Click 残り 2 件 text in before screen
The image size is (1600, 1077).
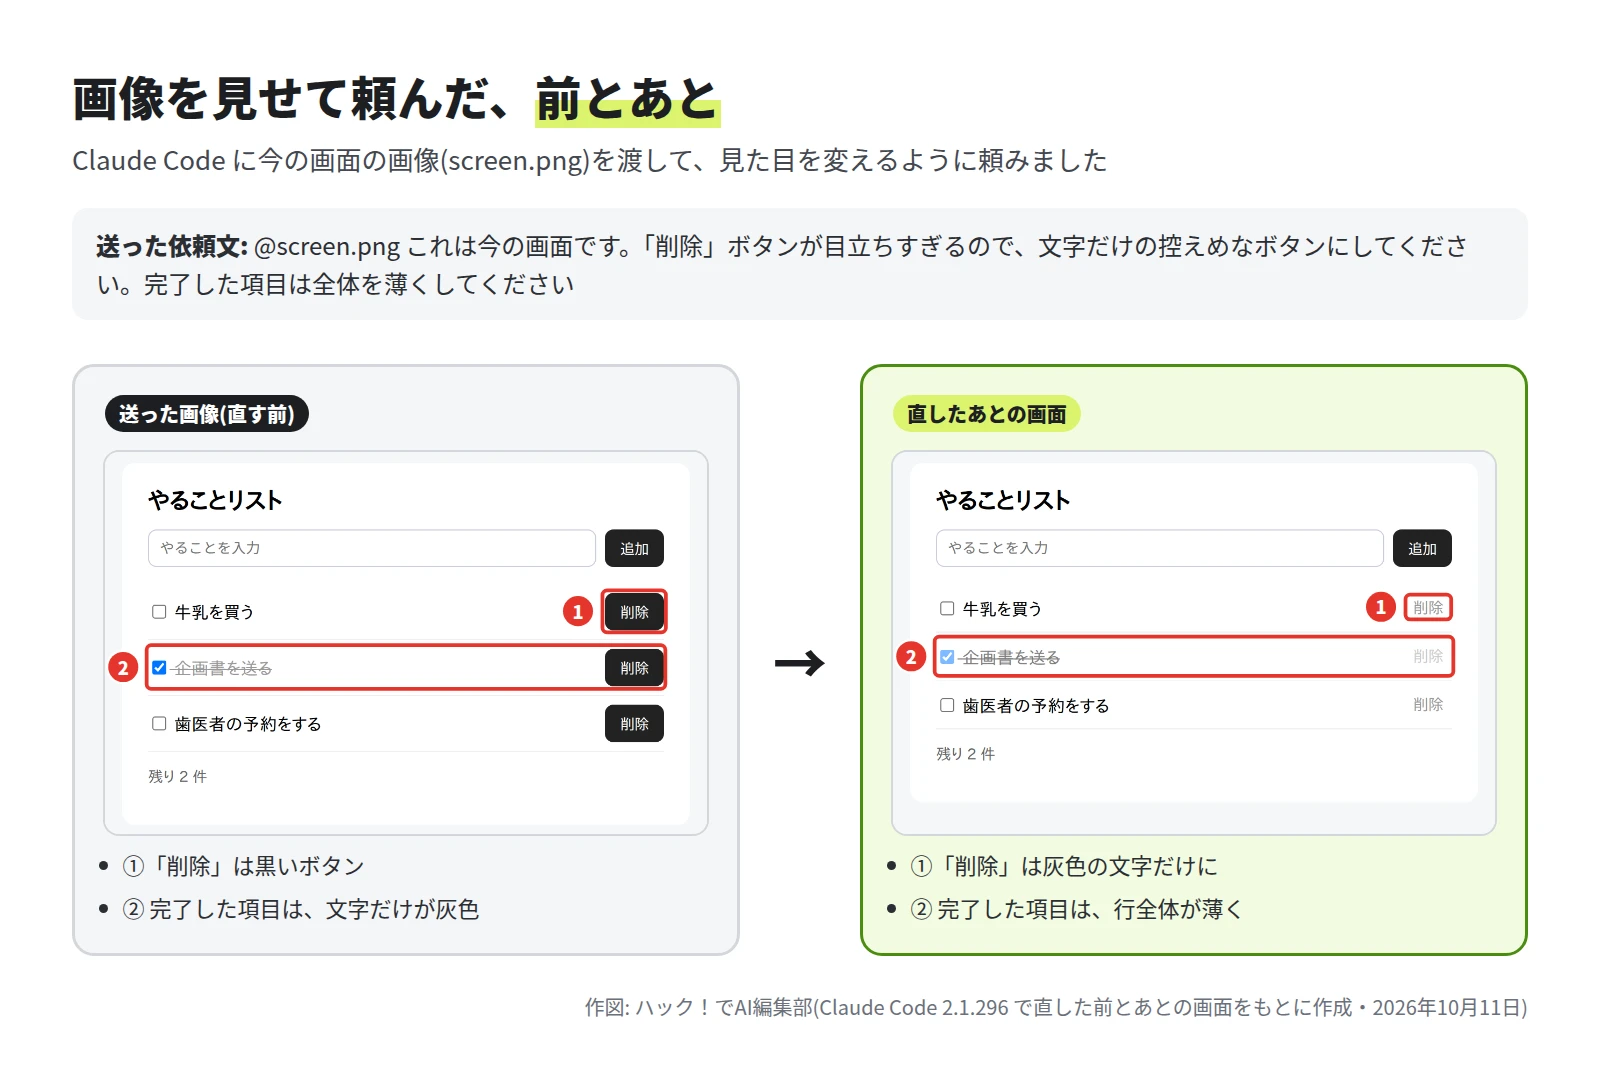click(x=178, y=777)
